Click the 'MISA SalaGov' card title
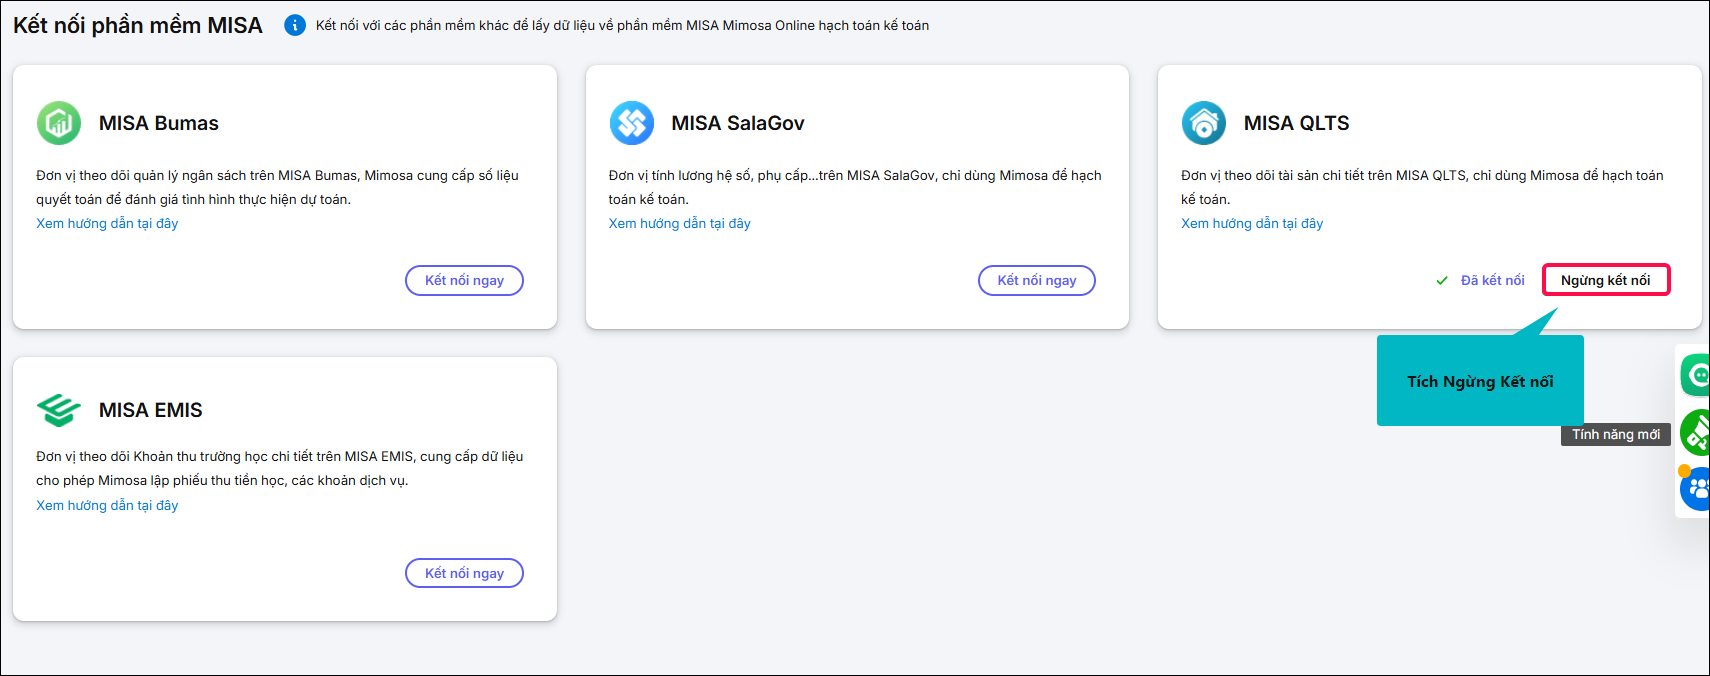This screenshot has height=676, width=1710. [x=738, y=123]
